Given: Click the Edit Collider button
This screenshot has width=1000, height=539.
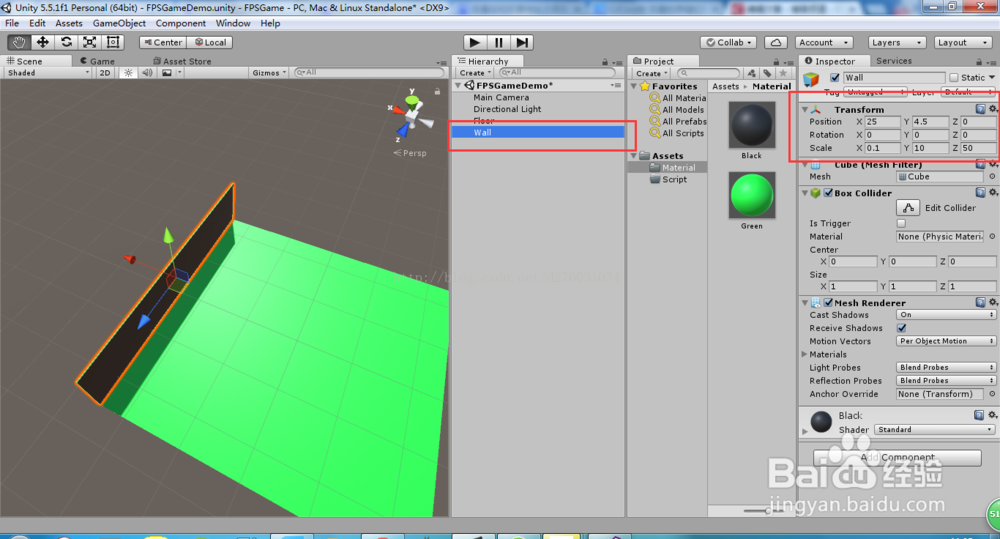Looking at the screenshot, I should click(x=908, y=207).
